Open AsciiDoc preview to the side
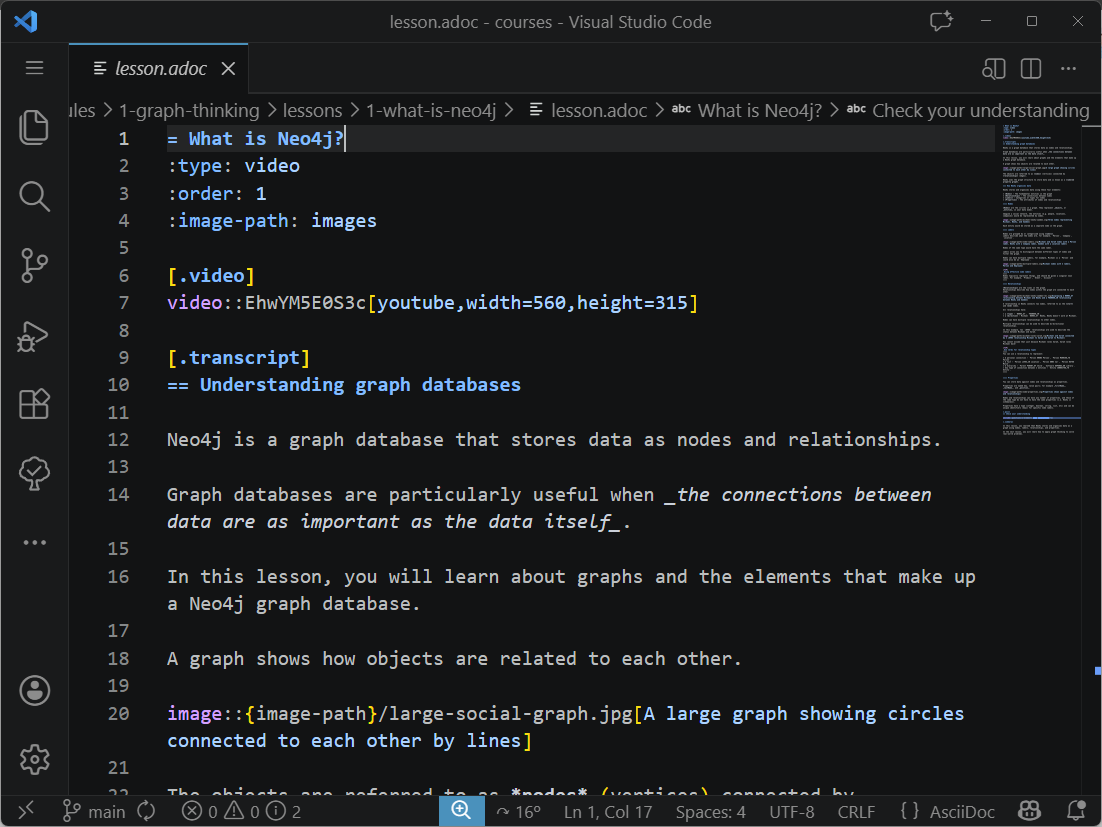This screenshot has height=827, width=1102. 993,69
